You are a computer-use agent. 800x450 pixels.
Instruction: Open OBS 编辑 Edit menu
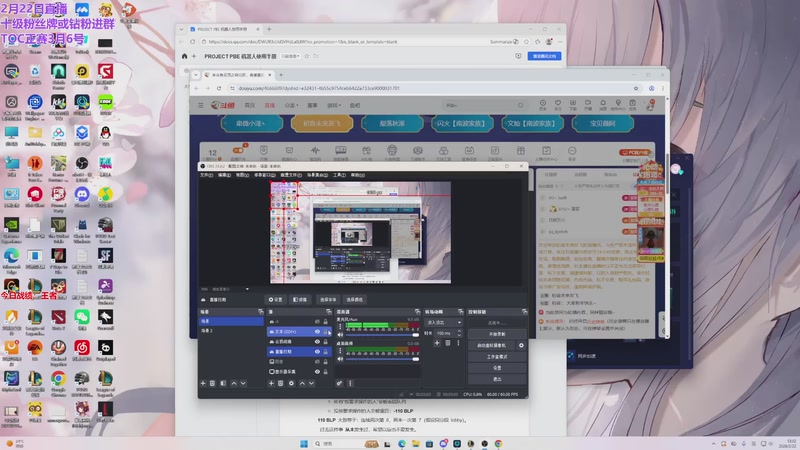click(x=224, y=175)
